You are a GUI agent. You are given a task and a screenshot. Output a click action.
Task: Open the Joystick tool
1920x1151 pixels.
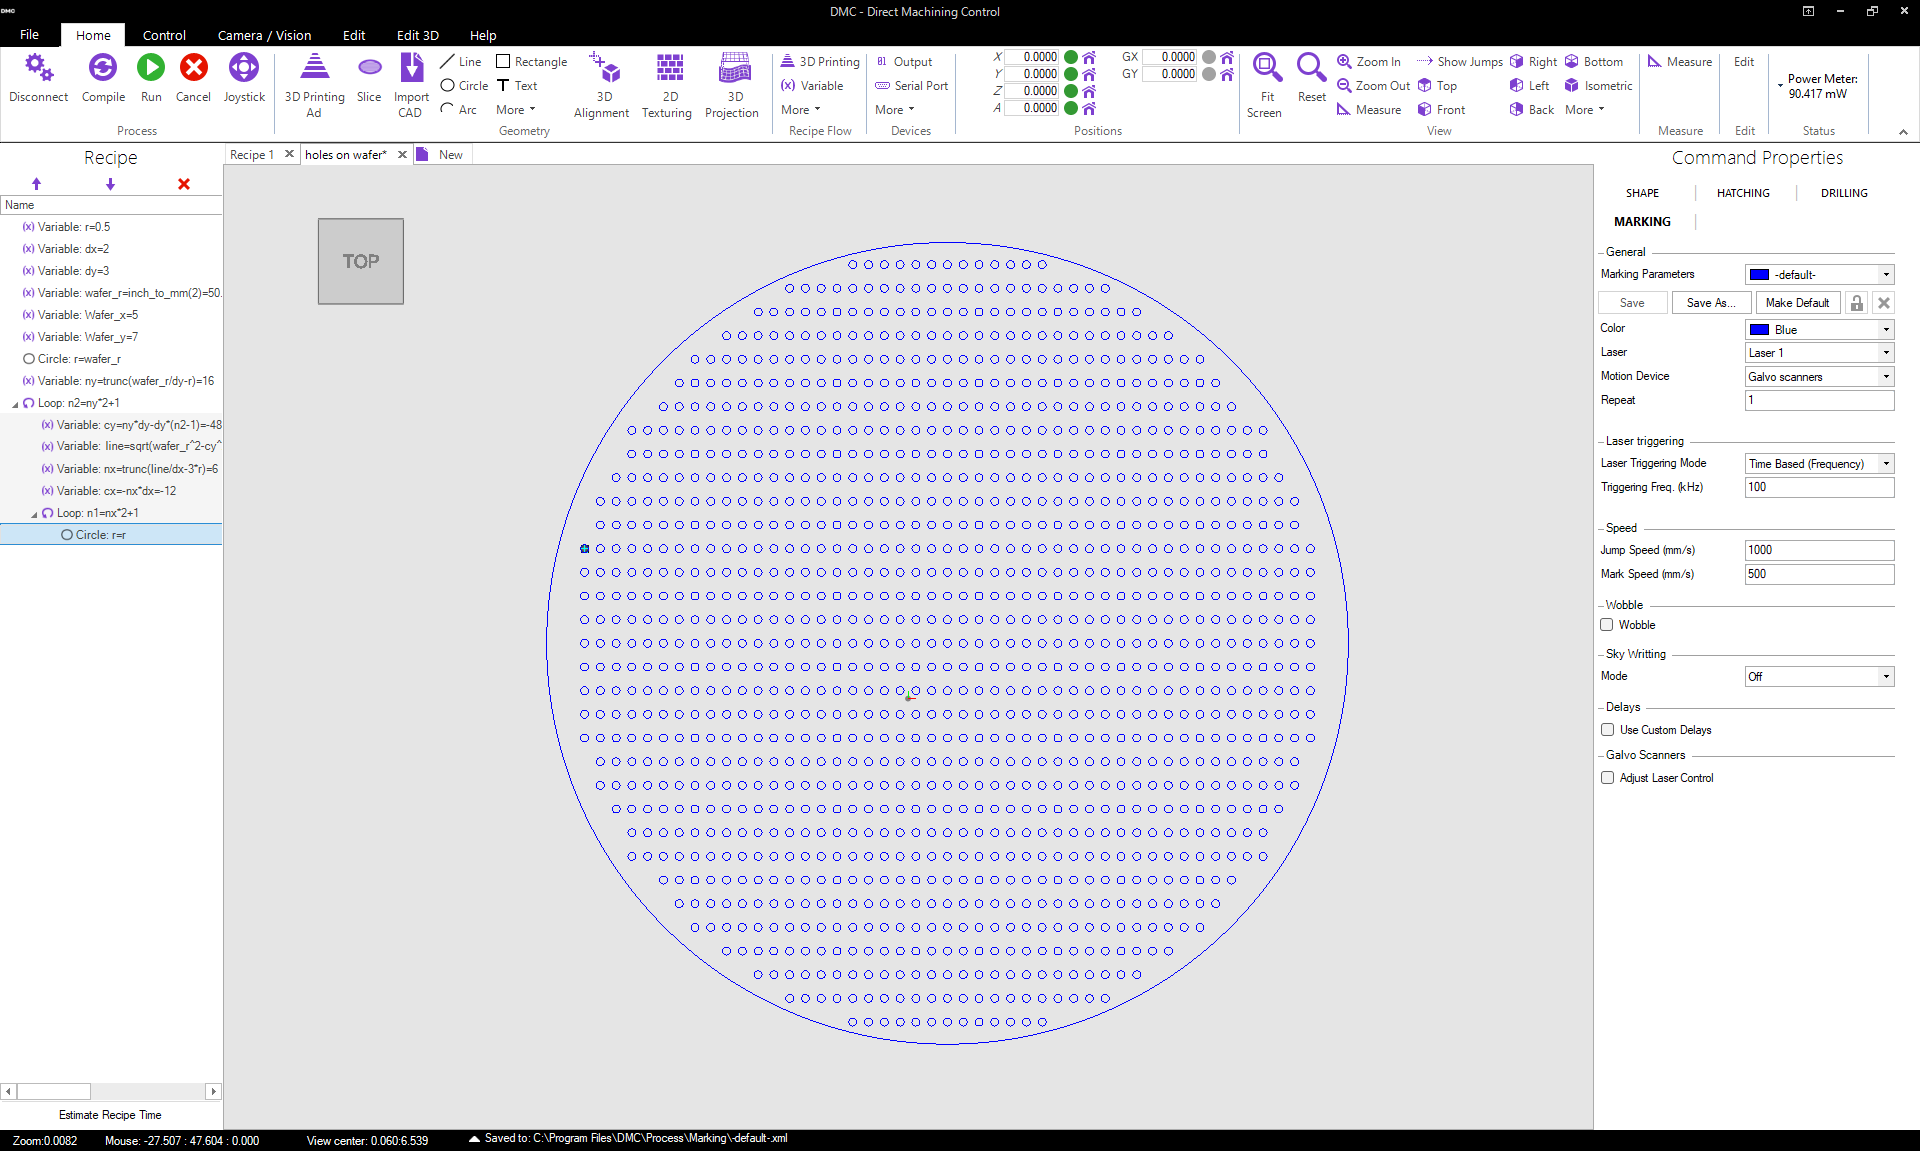coord(243,68)
